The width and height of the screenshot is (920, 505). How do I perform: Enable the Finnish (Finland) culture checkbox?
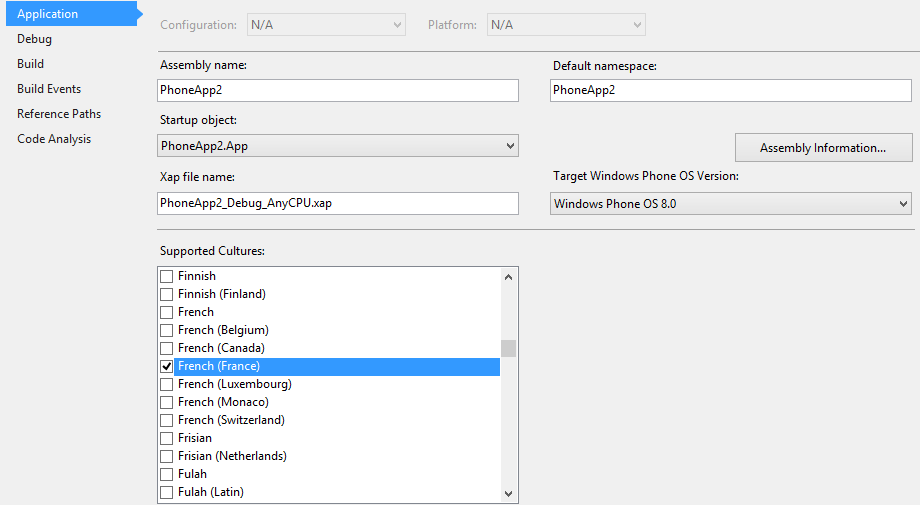[167, 294]
